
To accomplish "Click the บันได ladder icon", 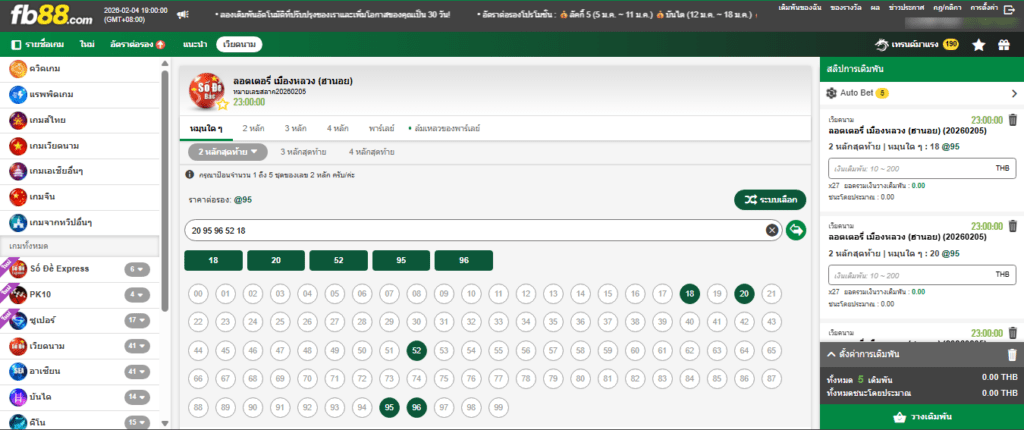I will [18, 397].
